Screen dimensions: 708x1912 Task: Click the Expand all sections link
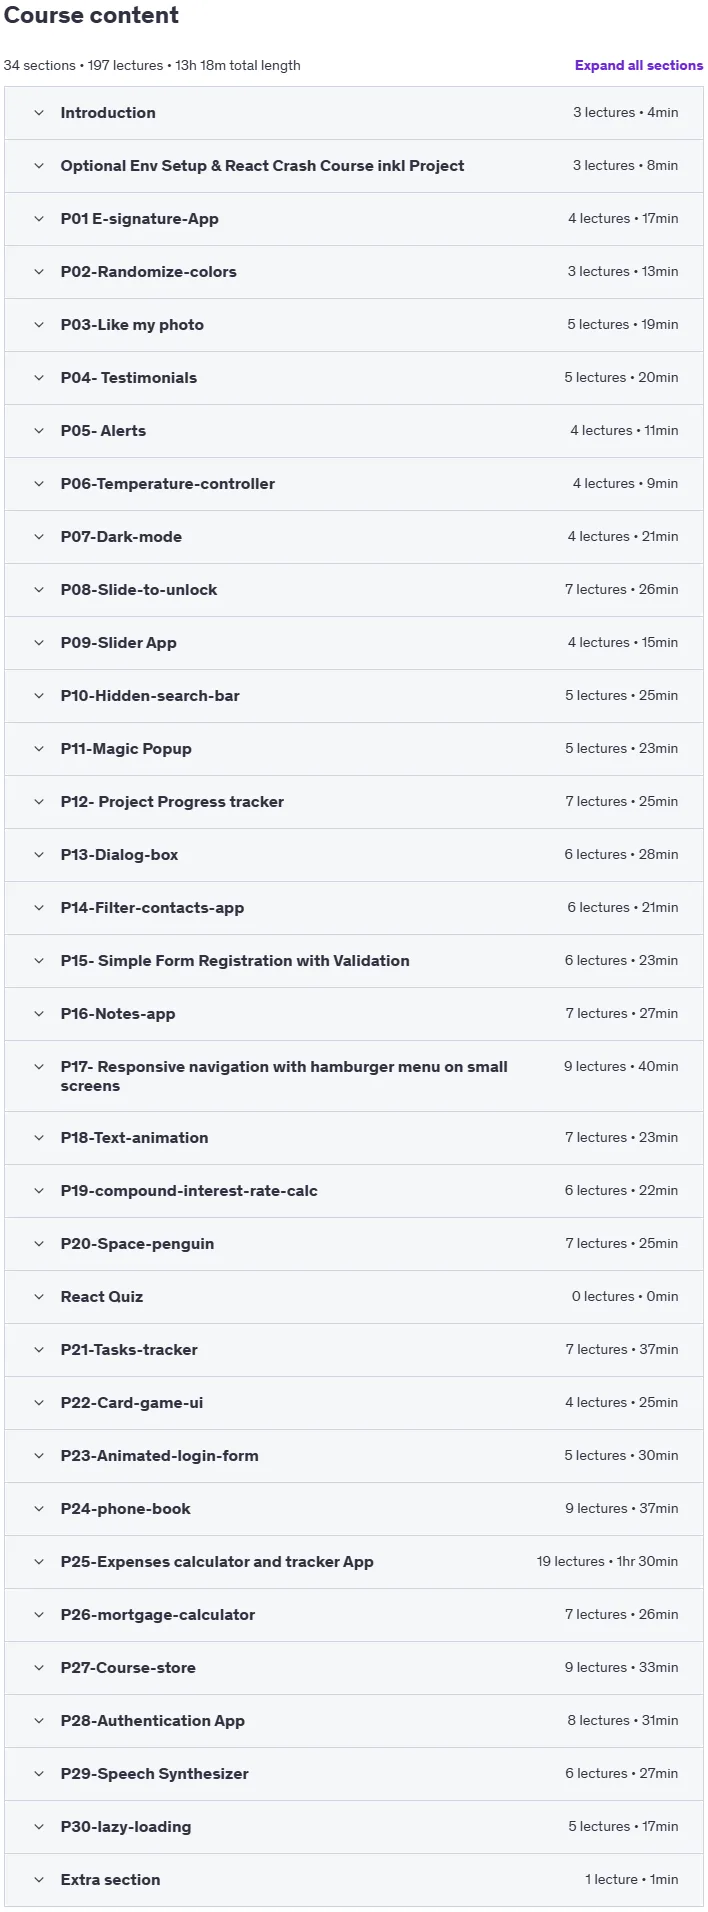[x=638, y=65]
